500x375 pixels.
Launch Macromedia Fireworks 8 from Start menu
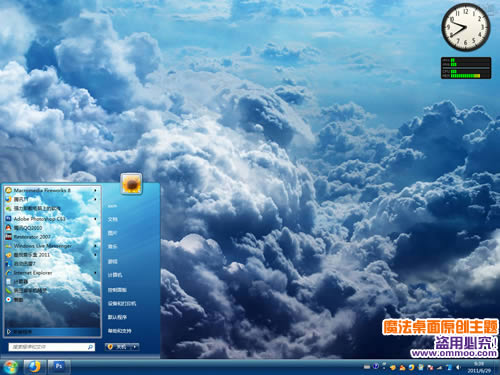point(52,190)
